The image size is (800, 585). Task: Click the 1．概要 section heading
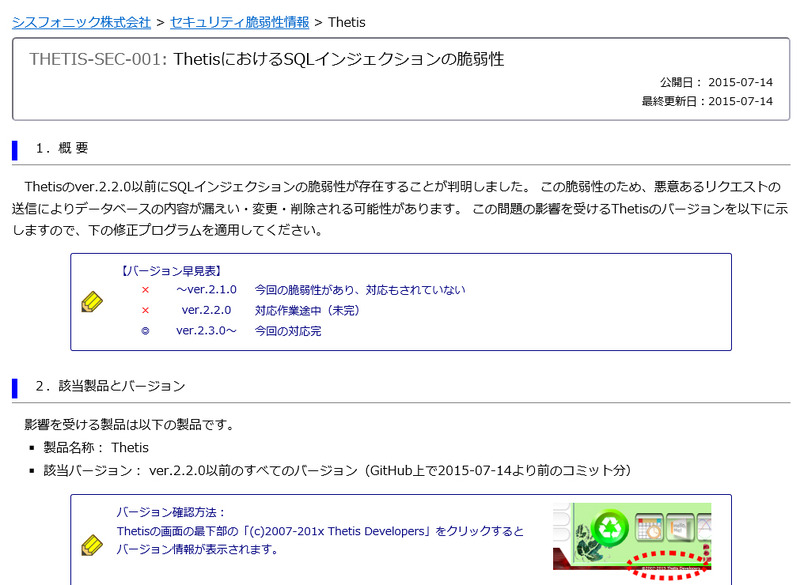click(62, 148)
